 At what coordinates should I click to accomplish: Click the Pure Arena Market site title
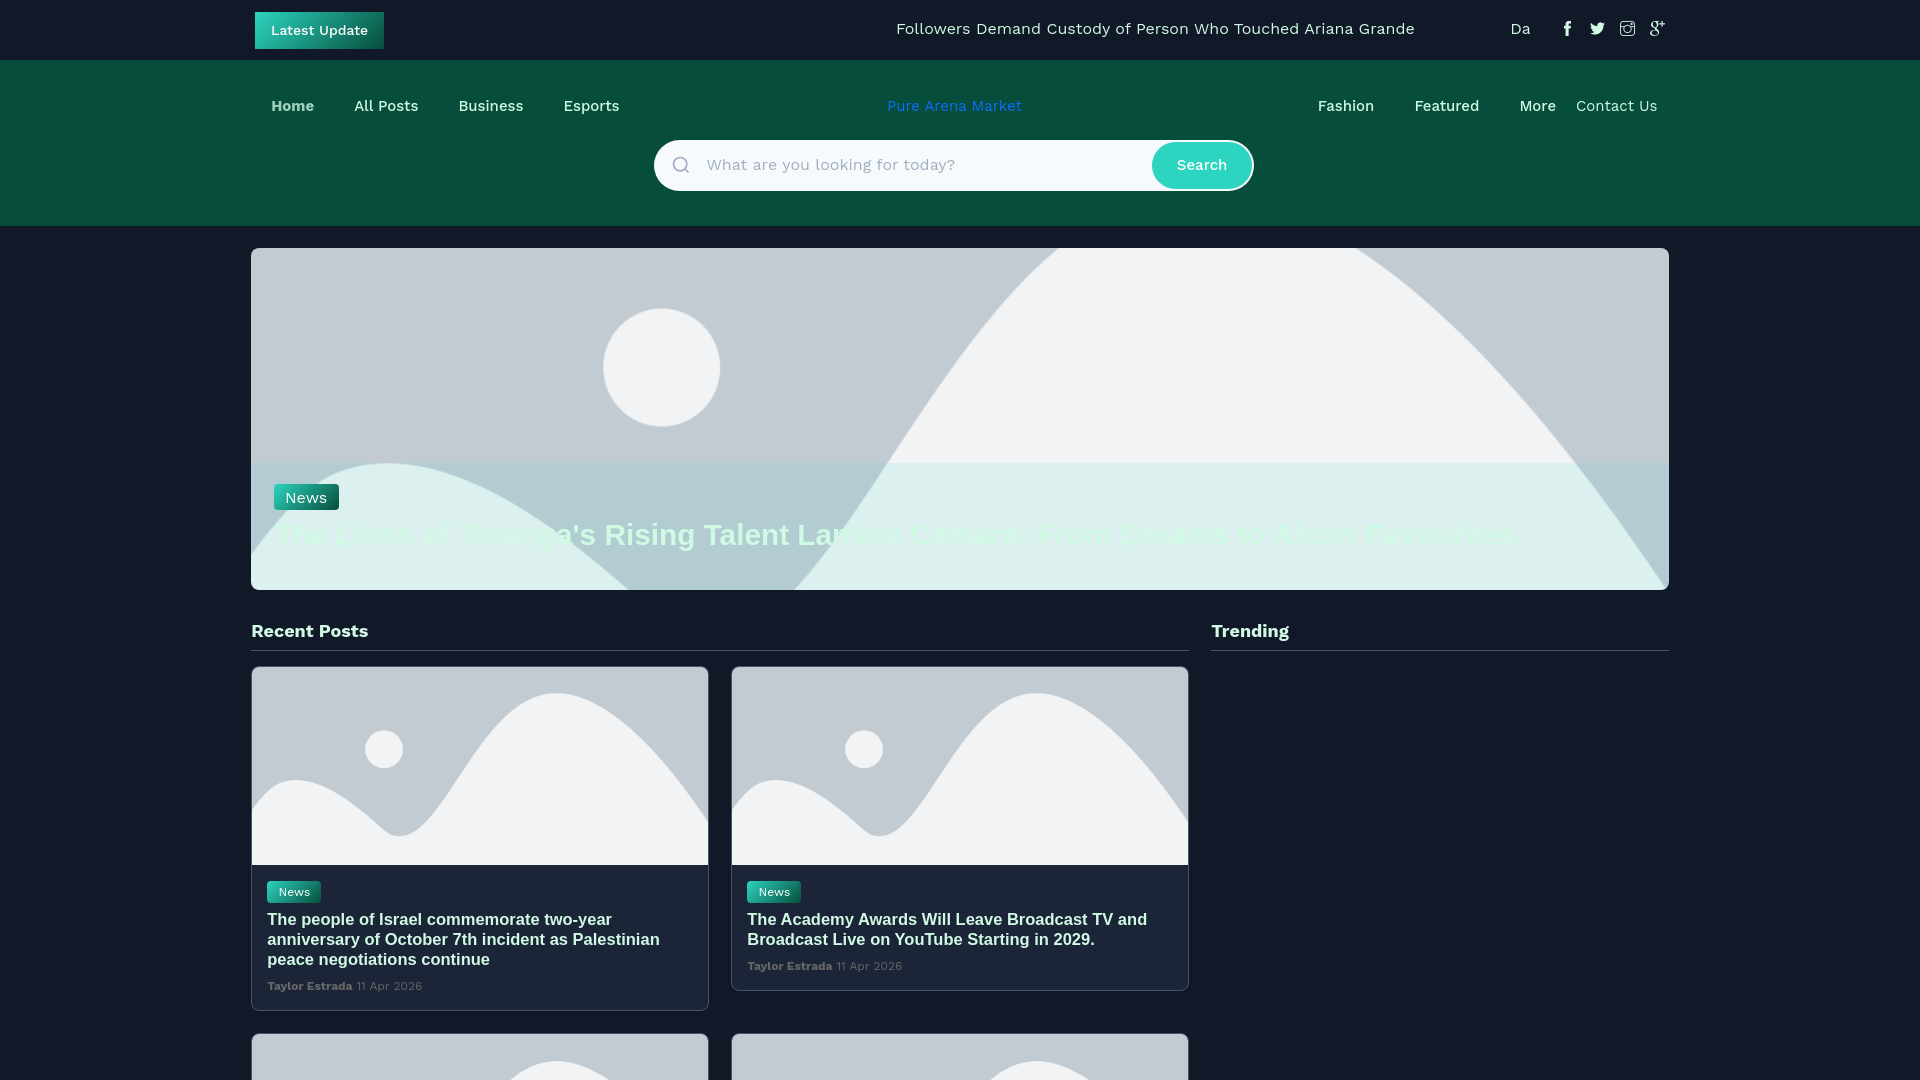(954, 106)
